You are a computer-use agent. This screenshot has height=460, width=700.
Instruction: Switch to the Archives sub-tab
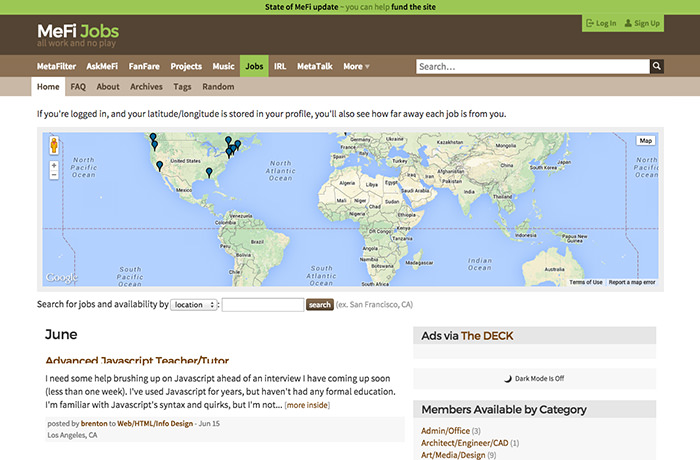[x=146, y=87]
